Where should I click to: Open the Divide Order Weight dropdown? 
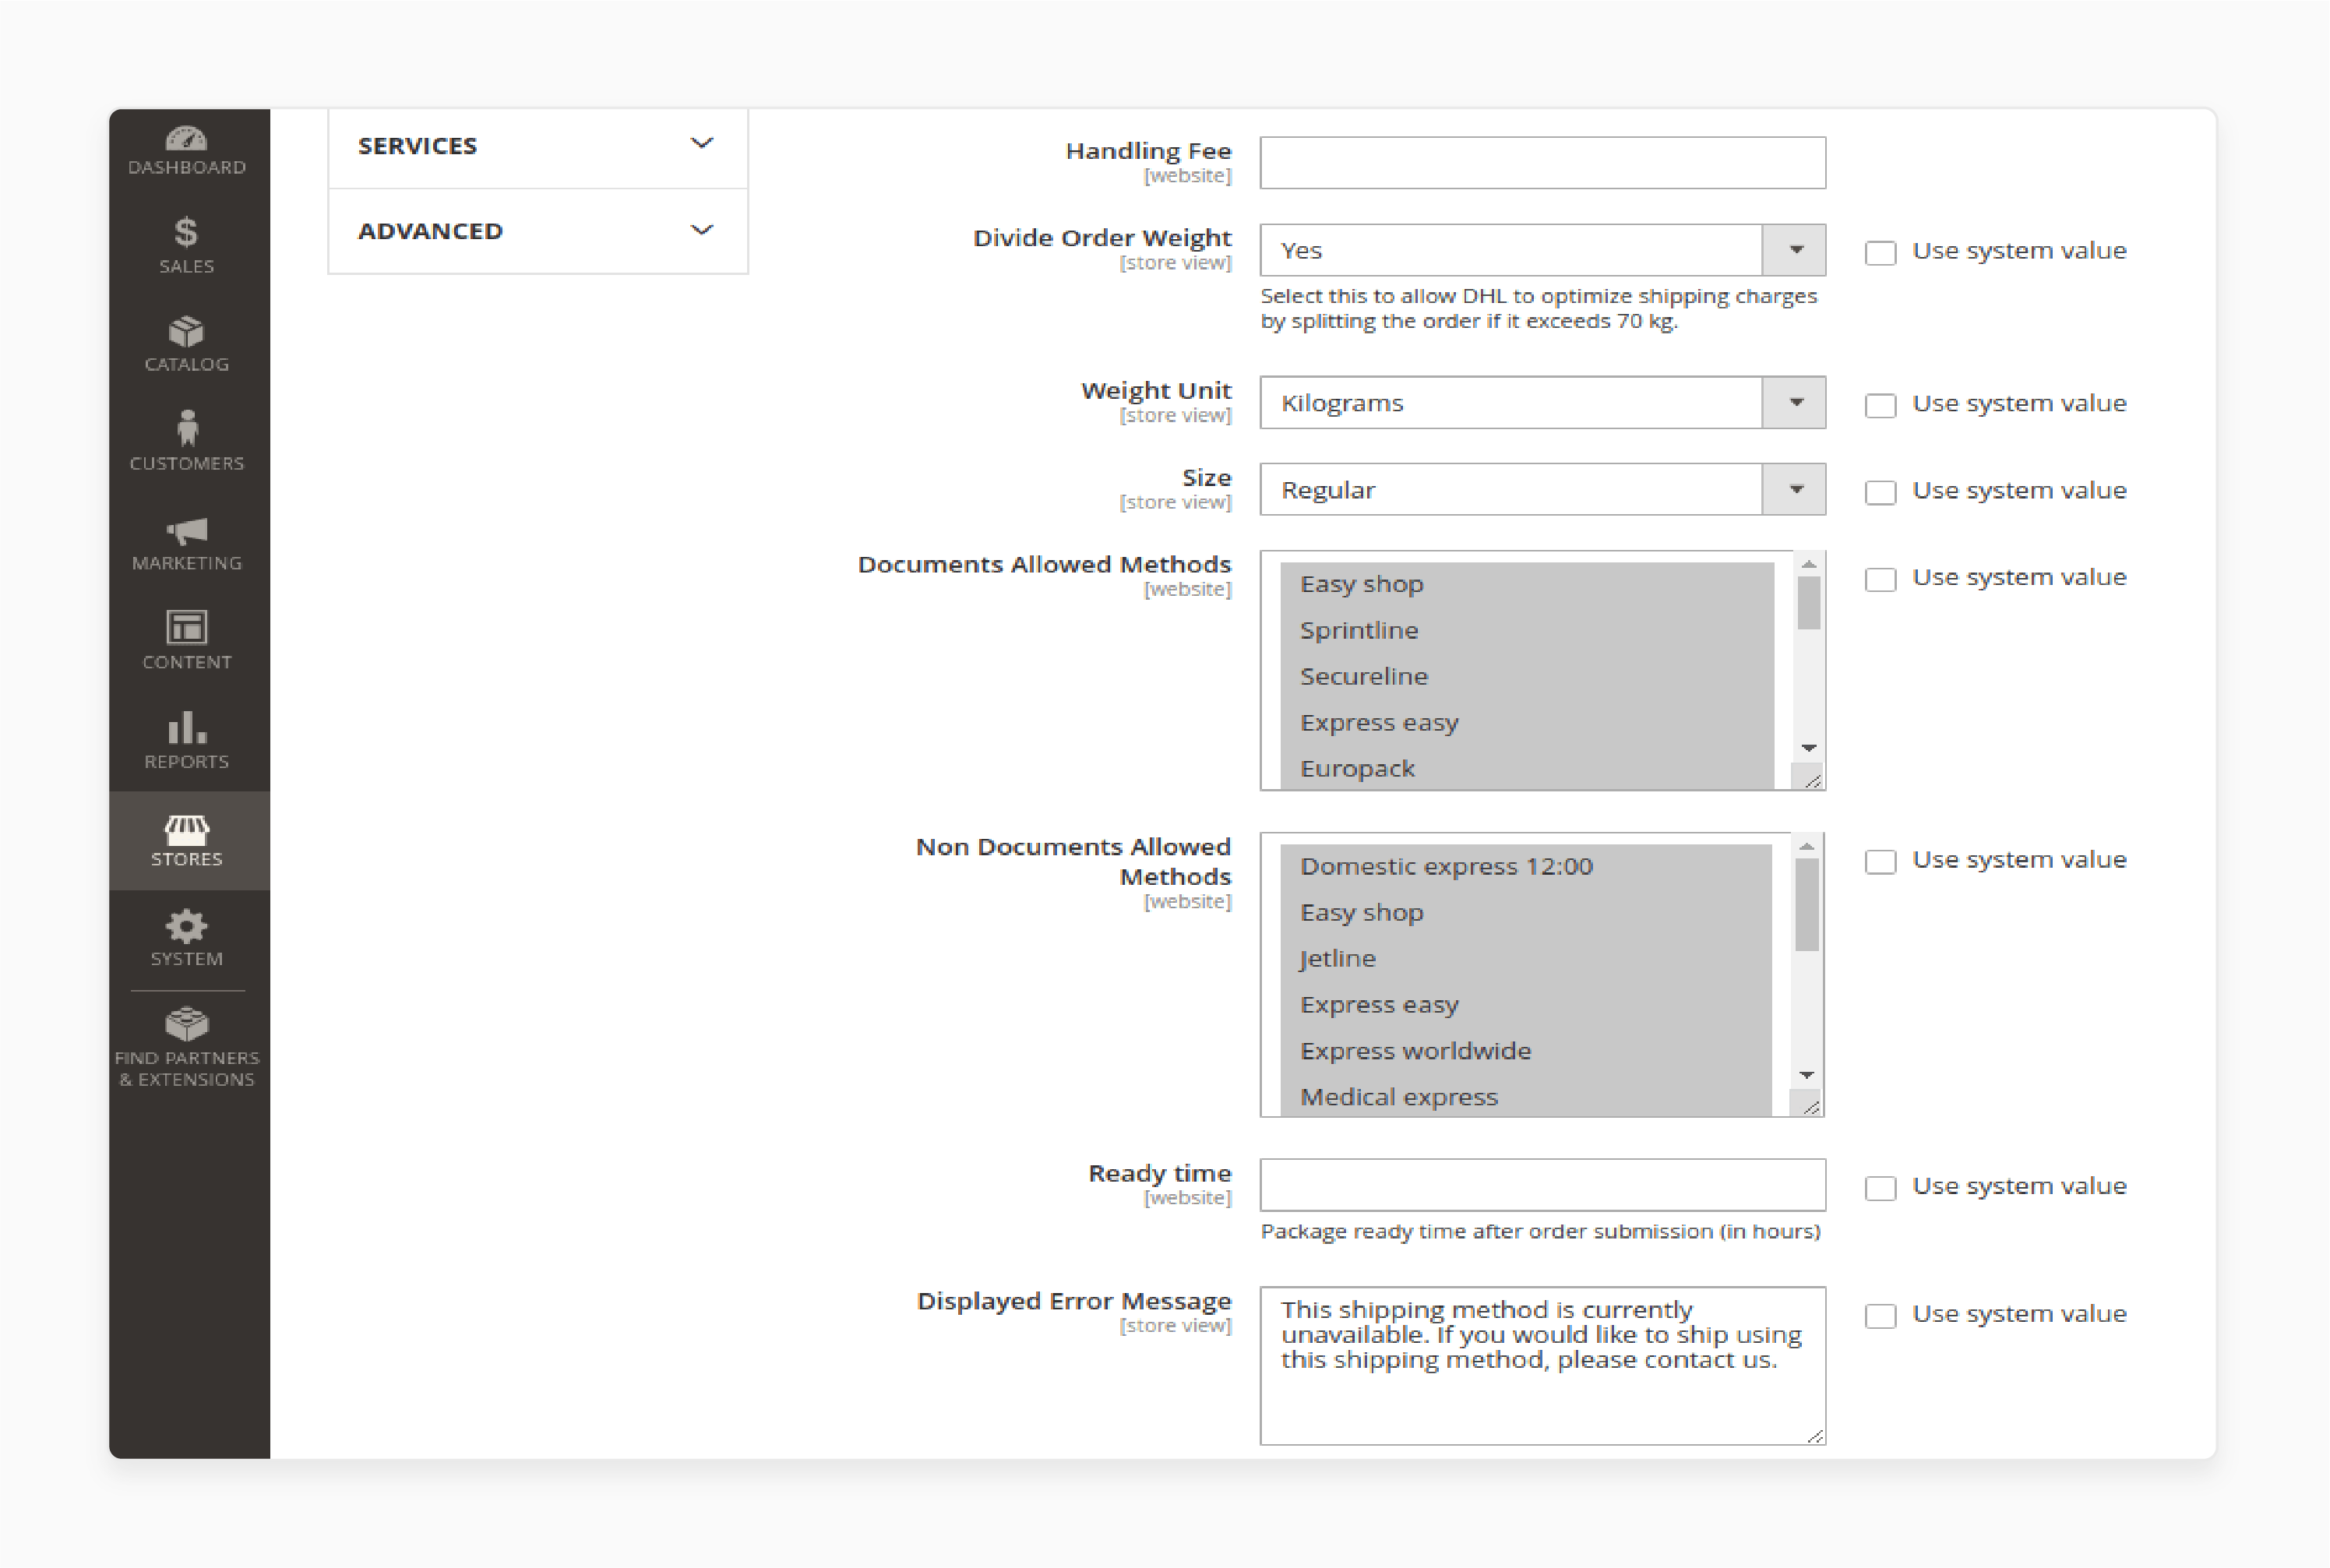tap(1542, 250)
